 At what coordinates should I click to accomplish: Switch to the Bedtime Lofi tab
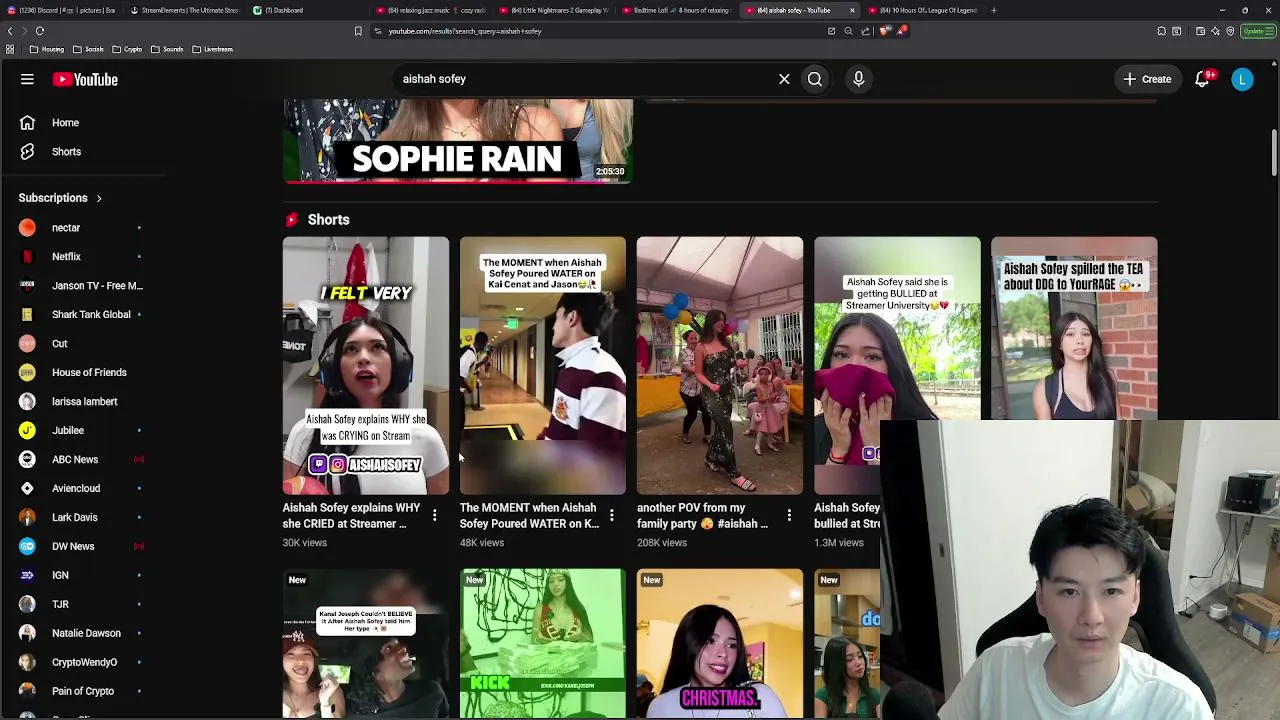click(x=678, y=10)
